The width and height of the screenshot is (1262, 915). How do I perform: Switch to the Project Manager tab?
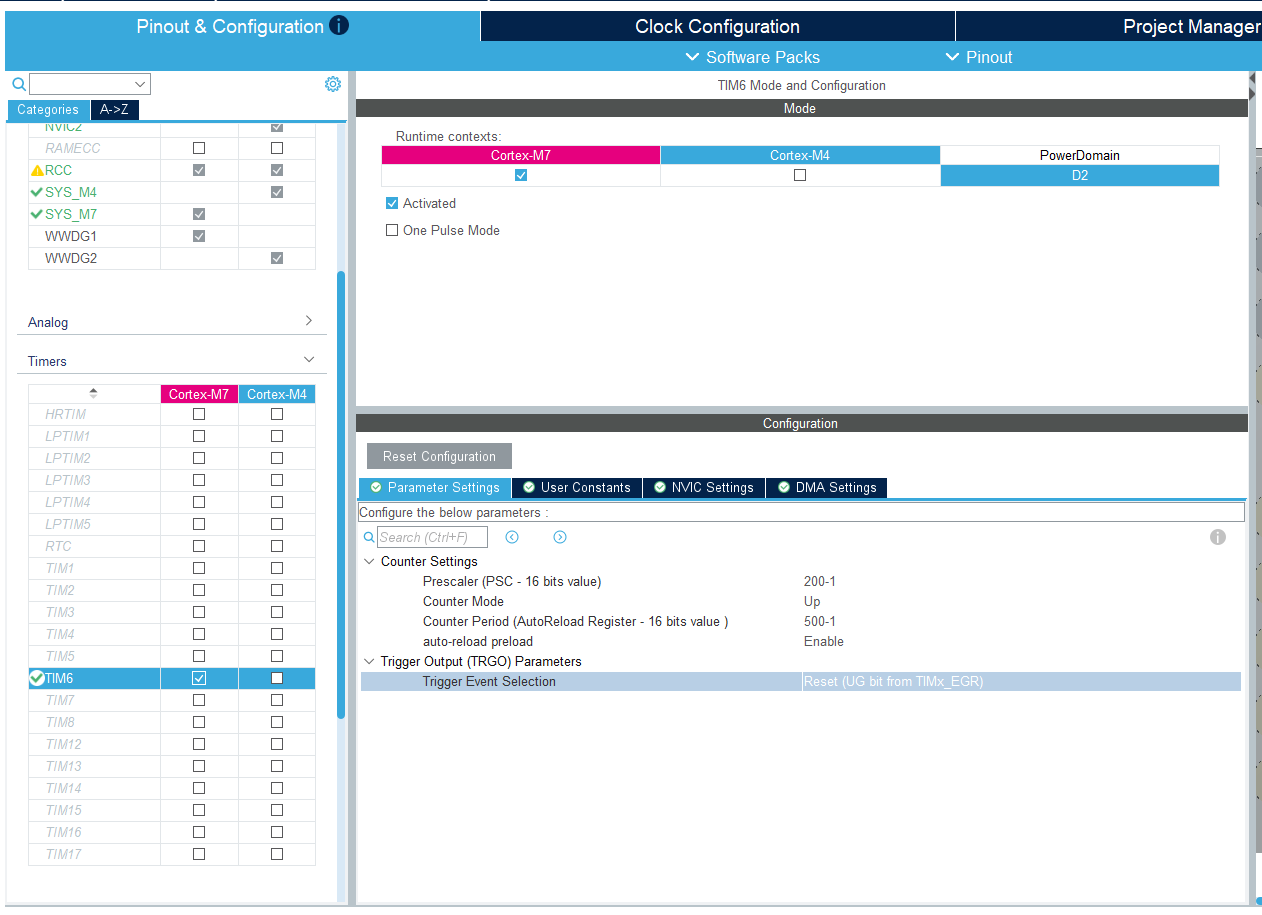click(x=1109, y=26)
